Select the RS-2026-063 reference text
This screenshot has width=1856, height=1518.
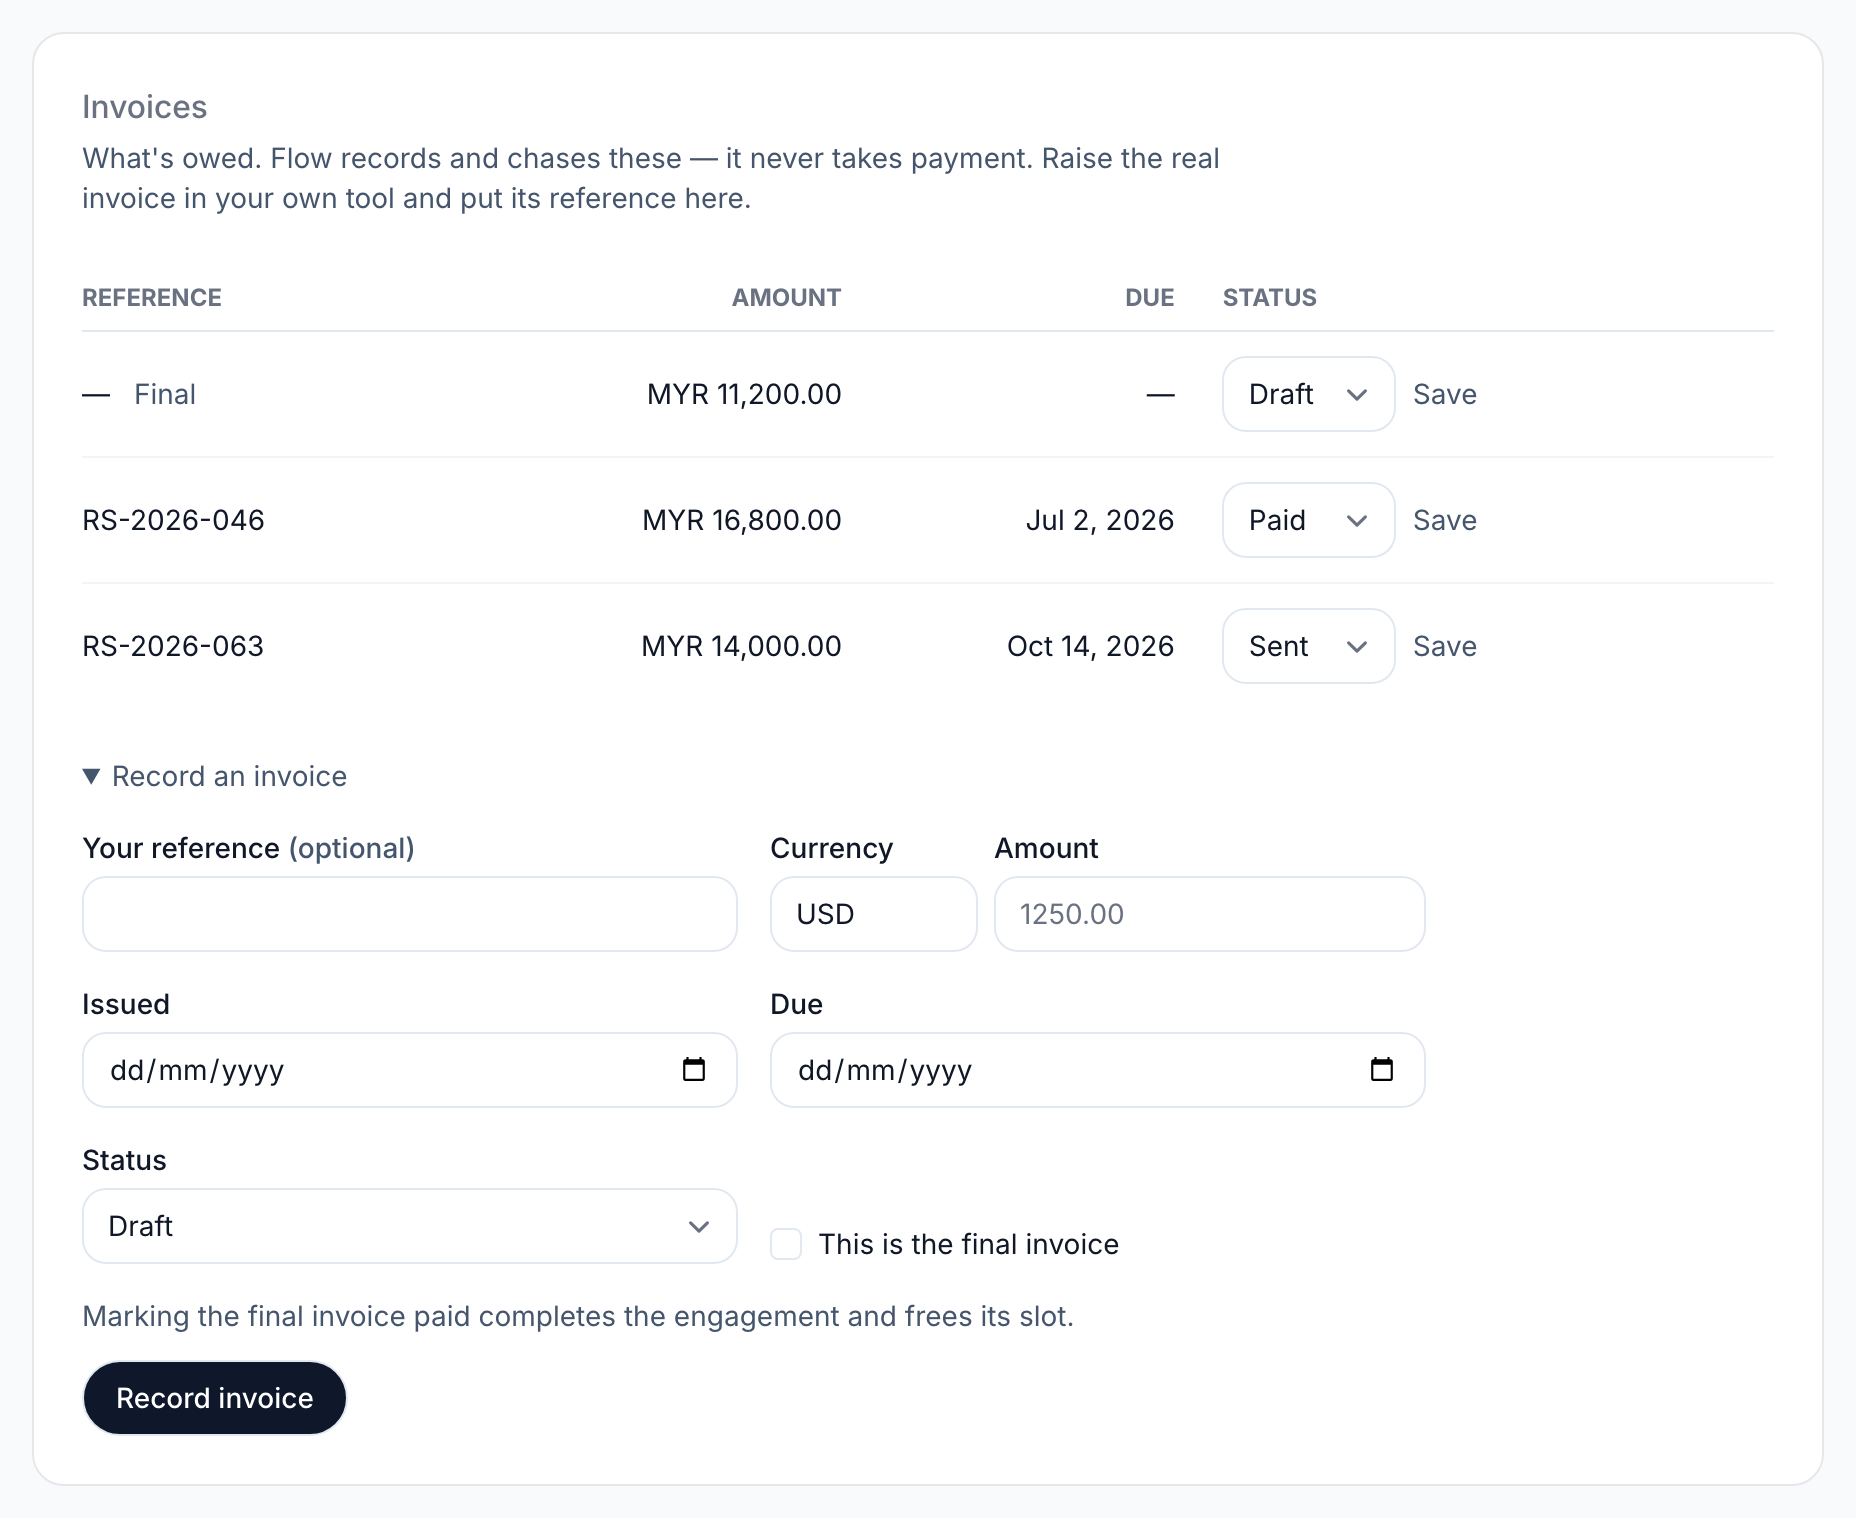coord(173,646)
